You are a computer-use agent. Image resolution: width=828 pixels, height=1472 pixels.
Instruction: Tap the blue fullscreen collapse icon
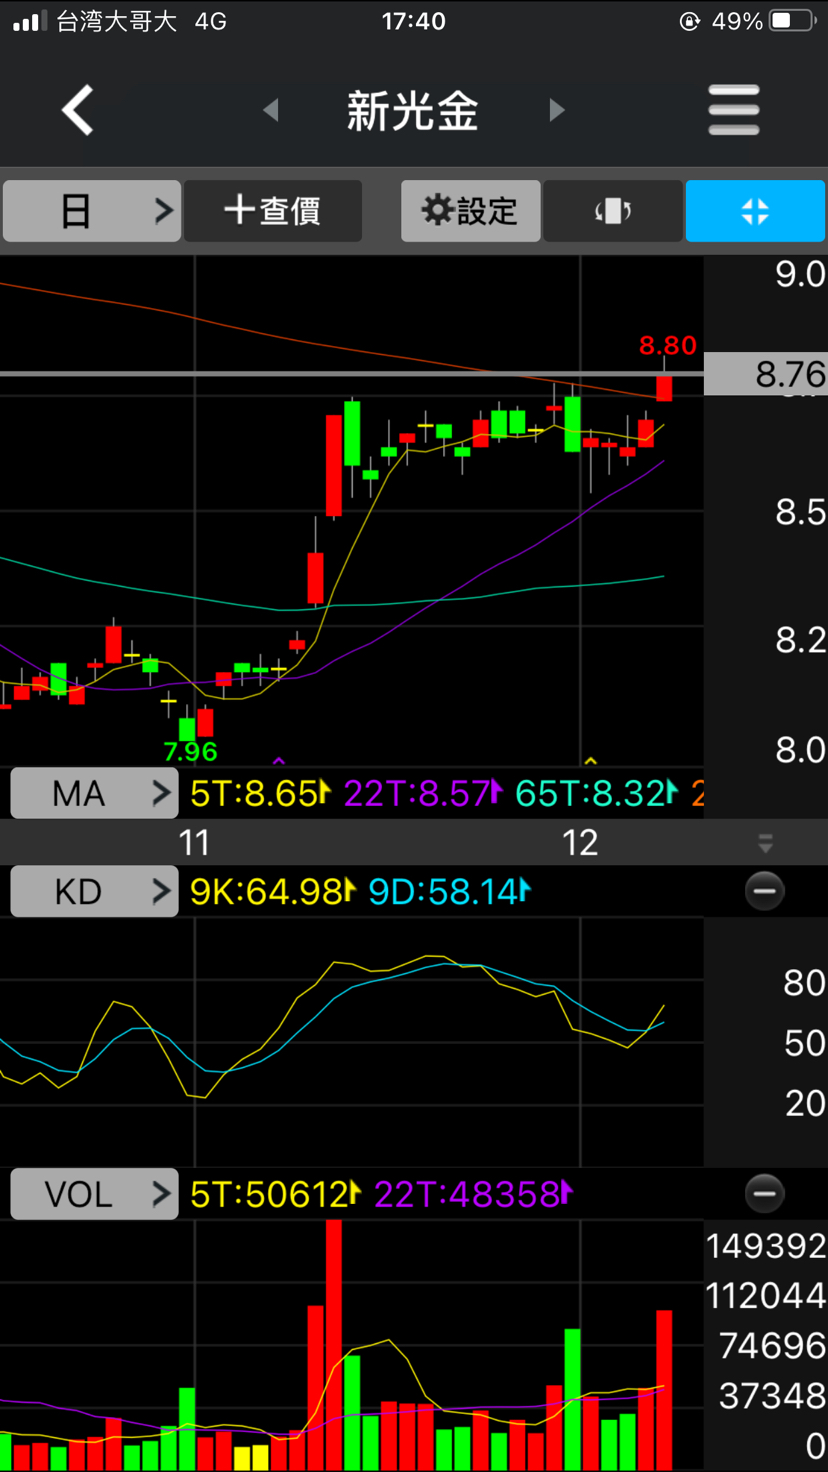click(755, 211)
